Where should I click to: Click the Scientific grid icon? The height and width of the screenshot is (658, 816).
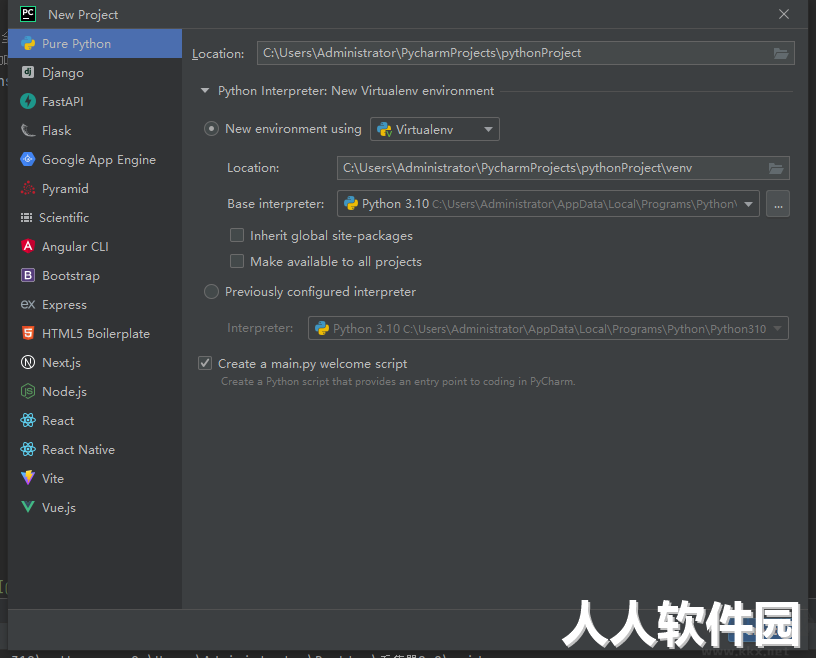[26, 218]
